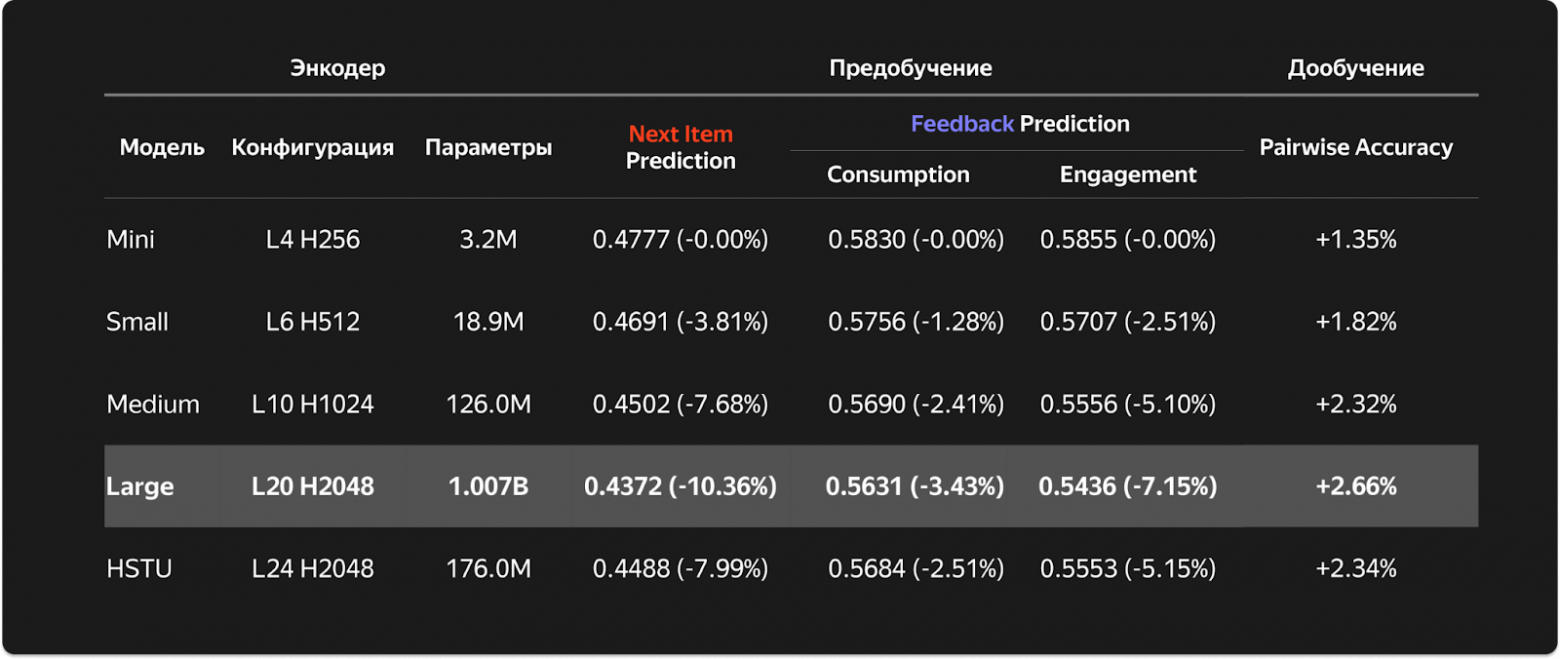Select the Consumption sub-column header
Screen dimensions: 1560x659
click(898, 174)
